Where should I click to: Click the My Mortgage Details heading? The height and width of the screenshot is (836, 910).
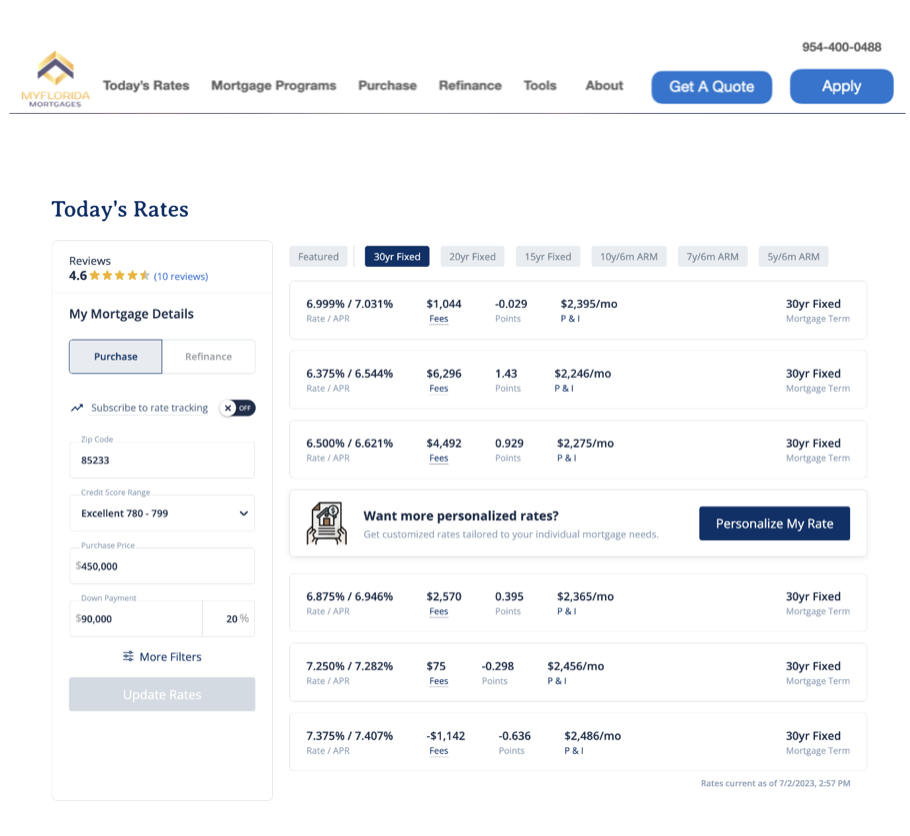point(131,314)
